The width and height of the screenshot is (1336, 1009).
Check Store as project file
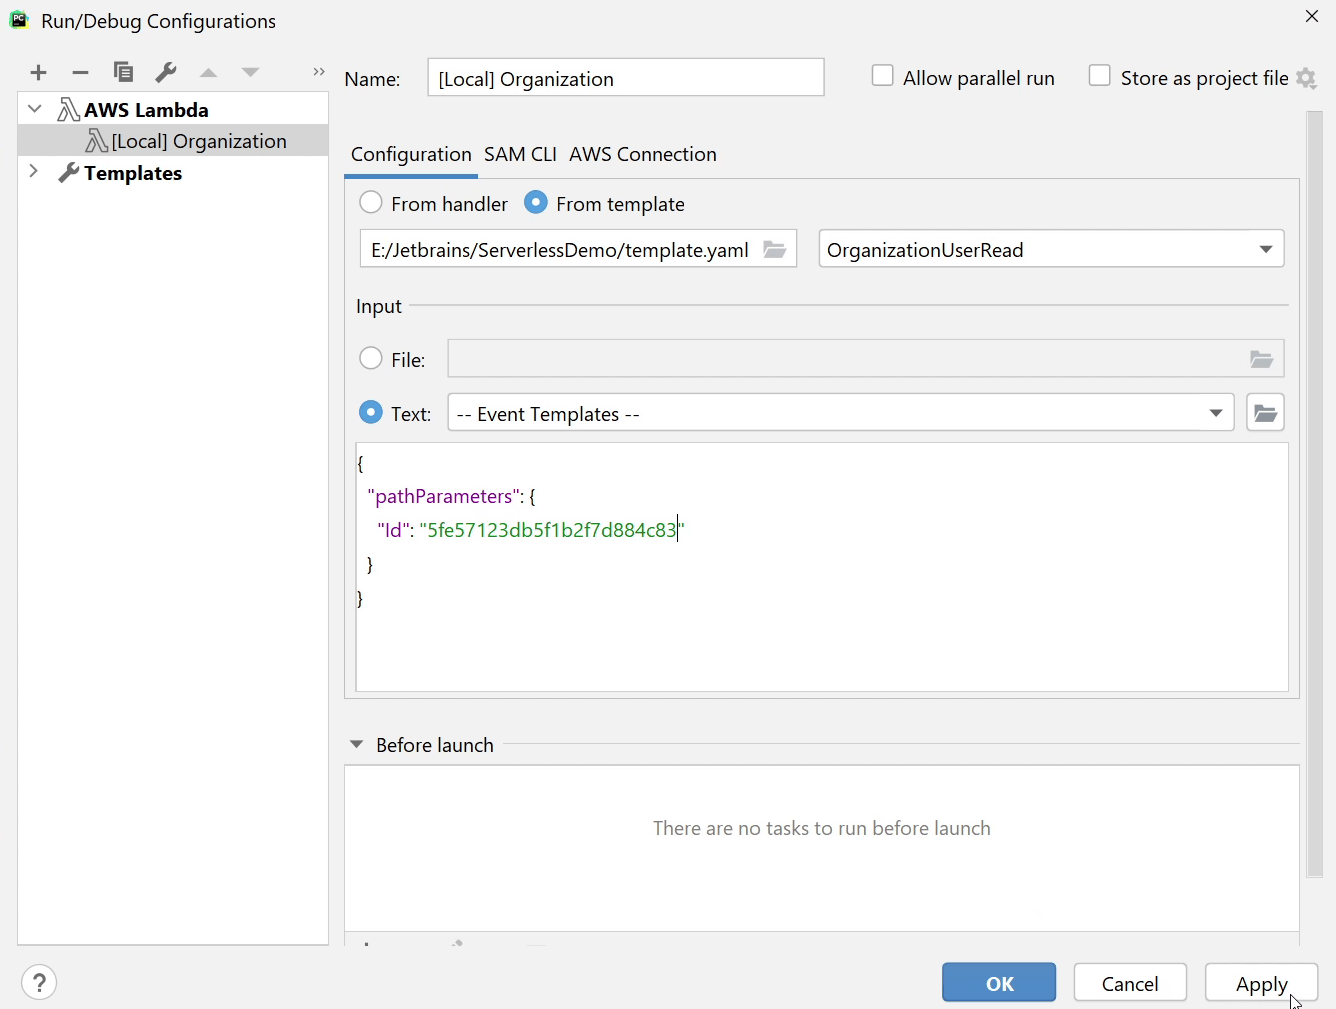click(x=1100, y=77)
